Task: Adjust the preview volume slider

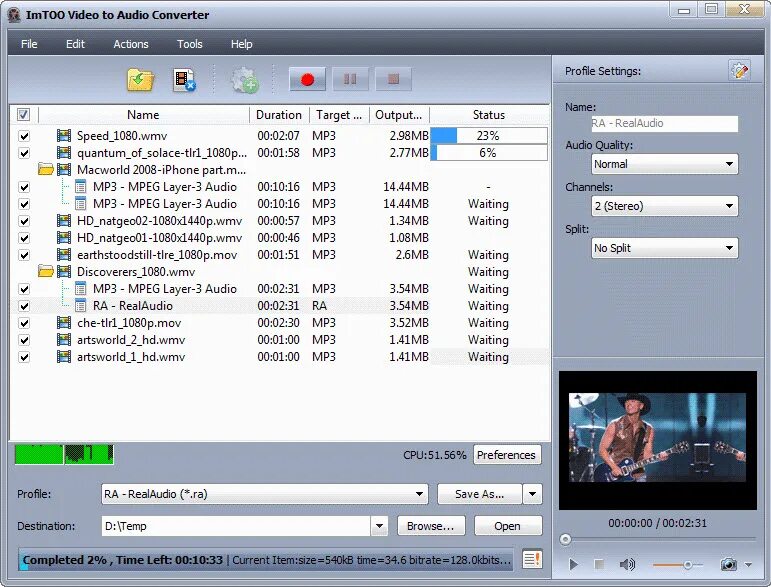Action: point(687,565)
